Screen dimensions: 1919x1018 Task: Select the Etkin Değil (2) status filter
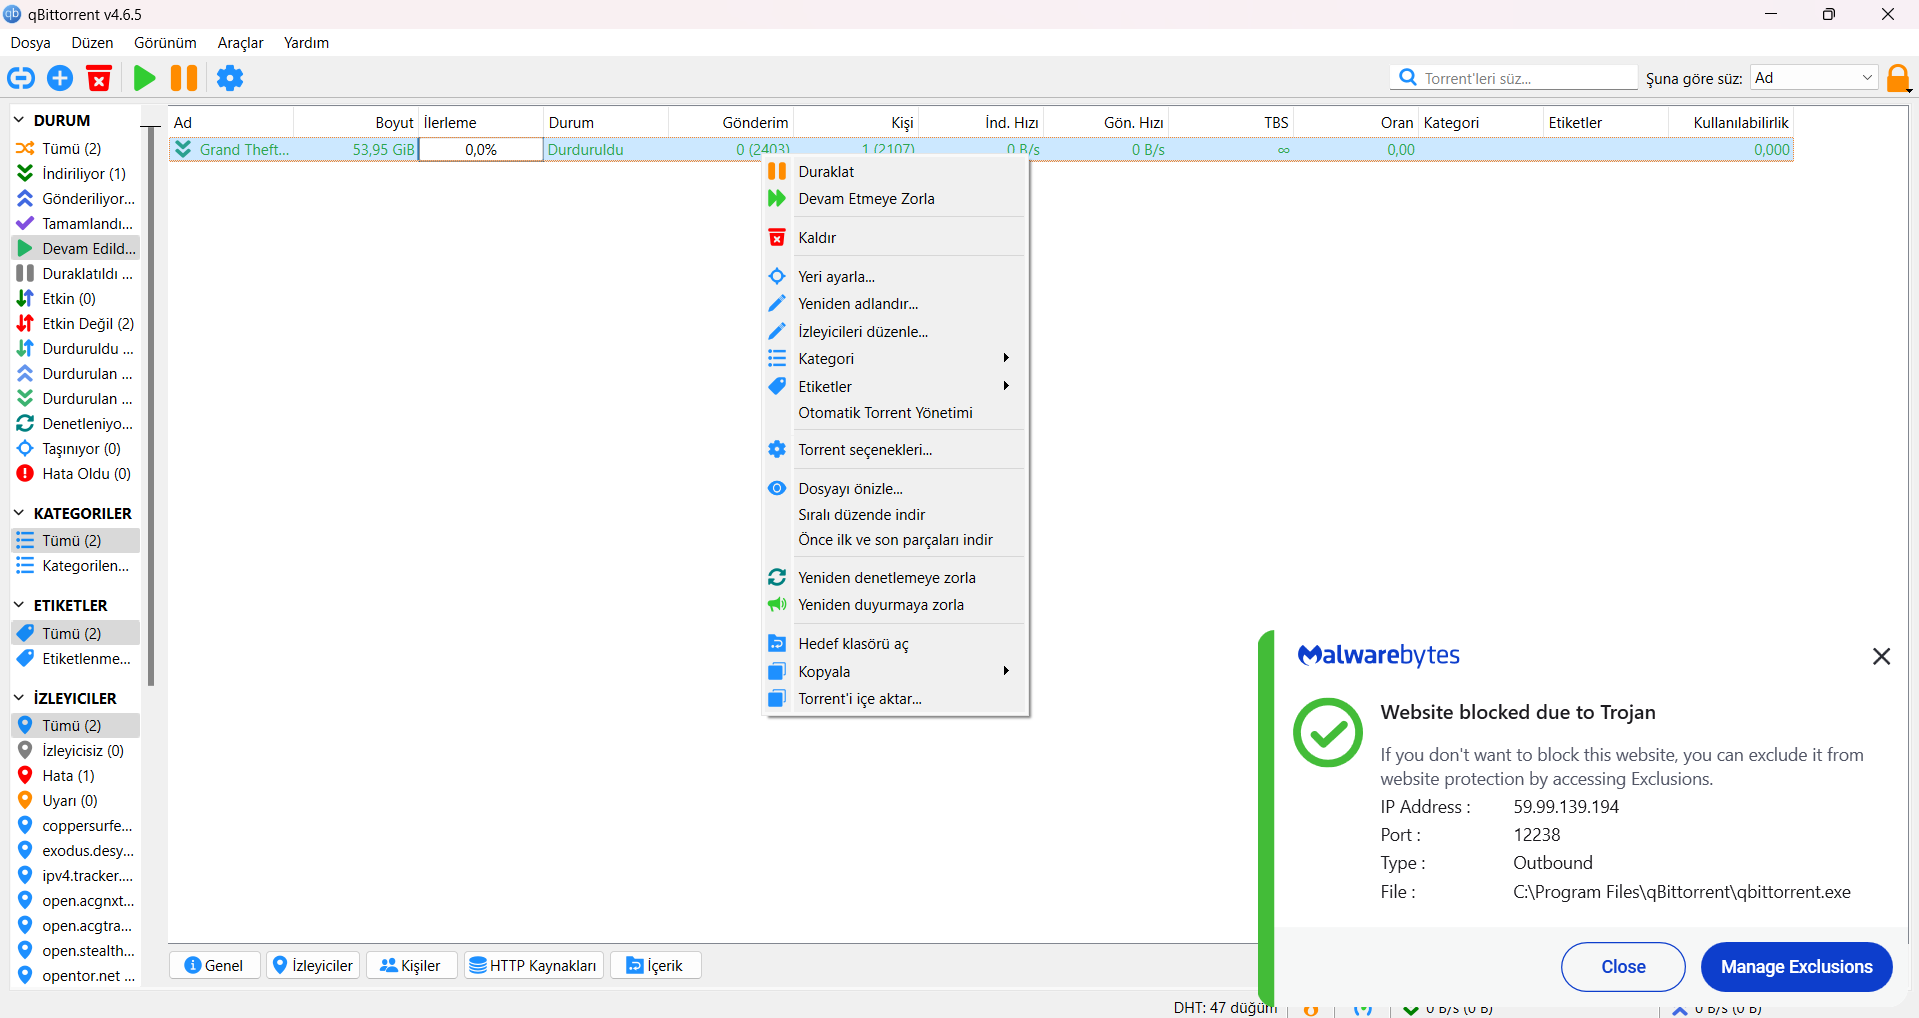click(75, 323)
